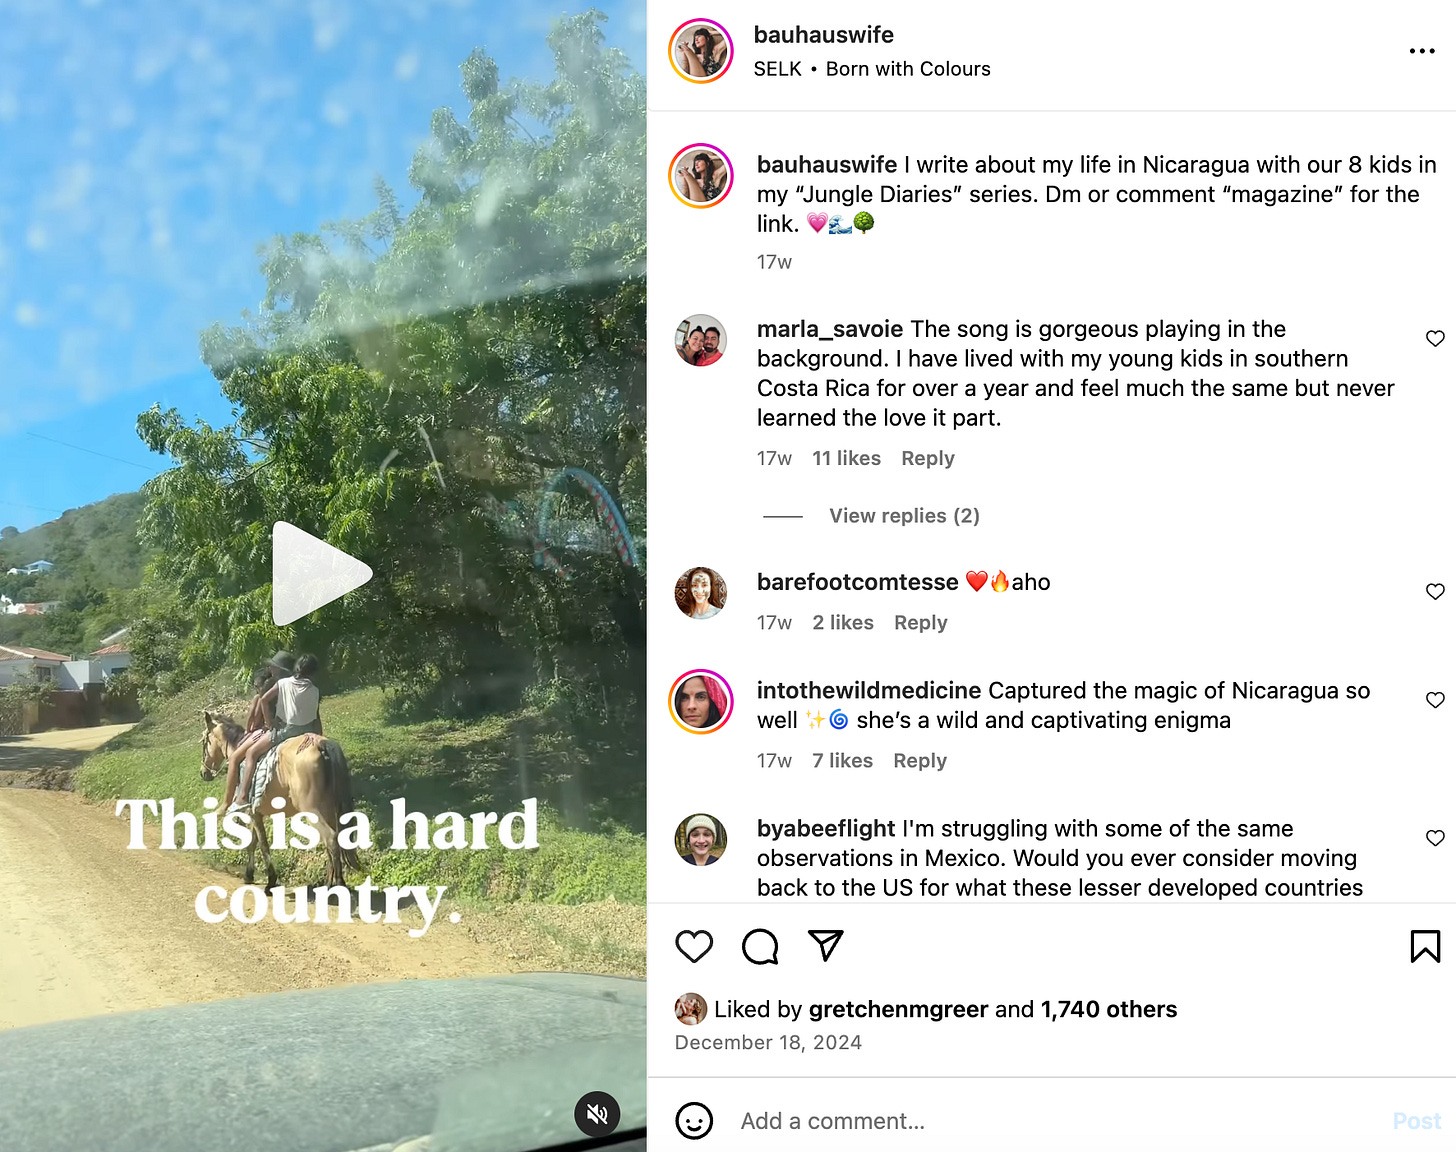This screenshot has width=1456, height=1152.
Task: Share the post via paper plane icon
Action: [x=826, y=945]
